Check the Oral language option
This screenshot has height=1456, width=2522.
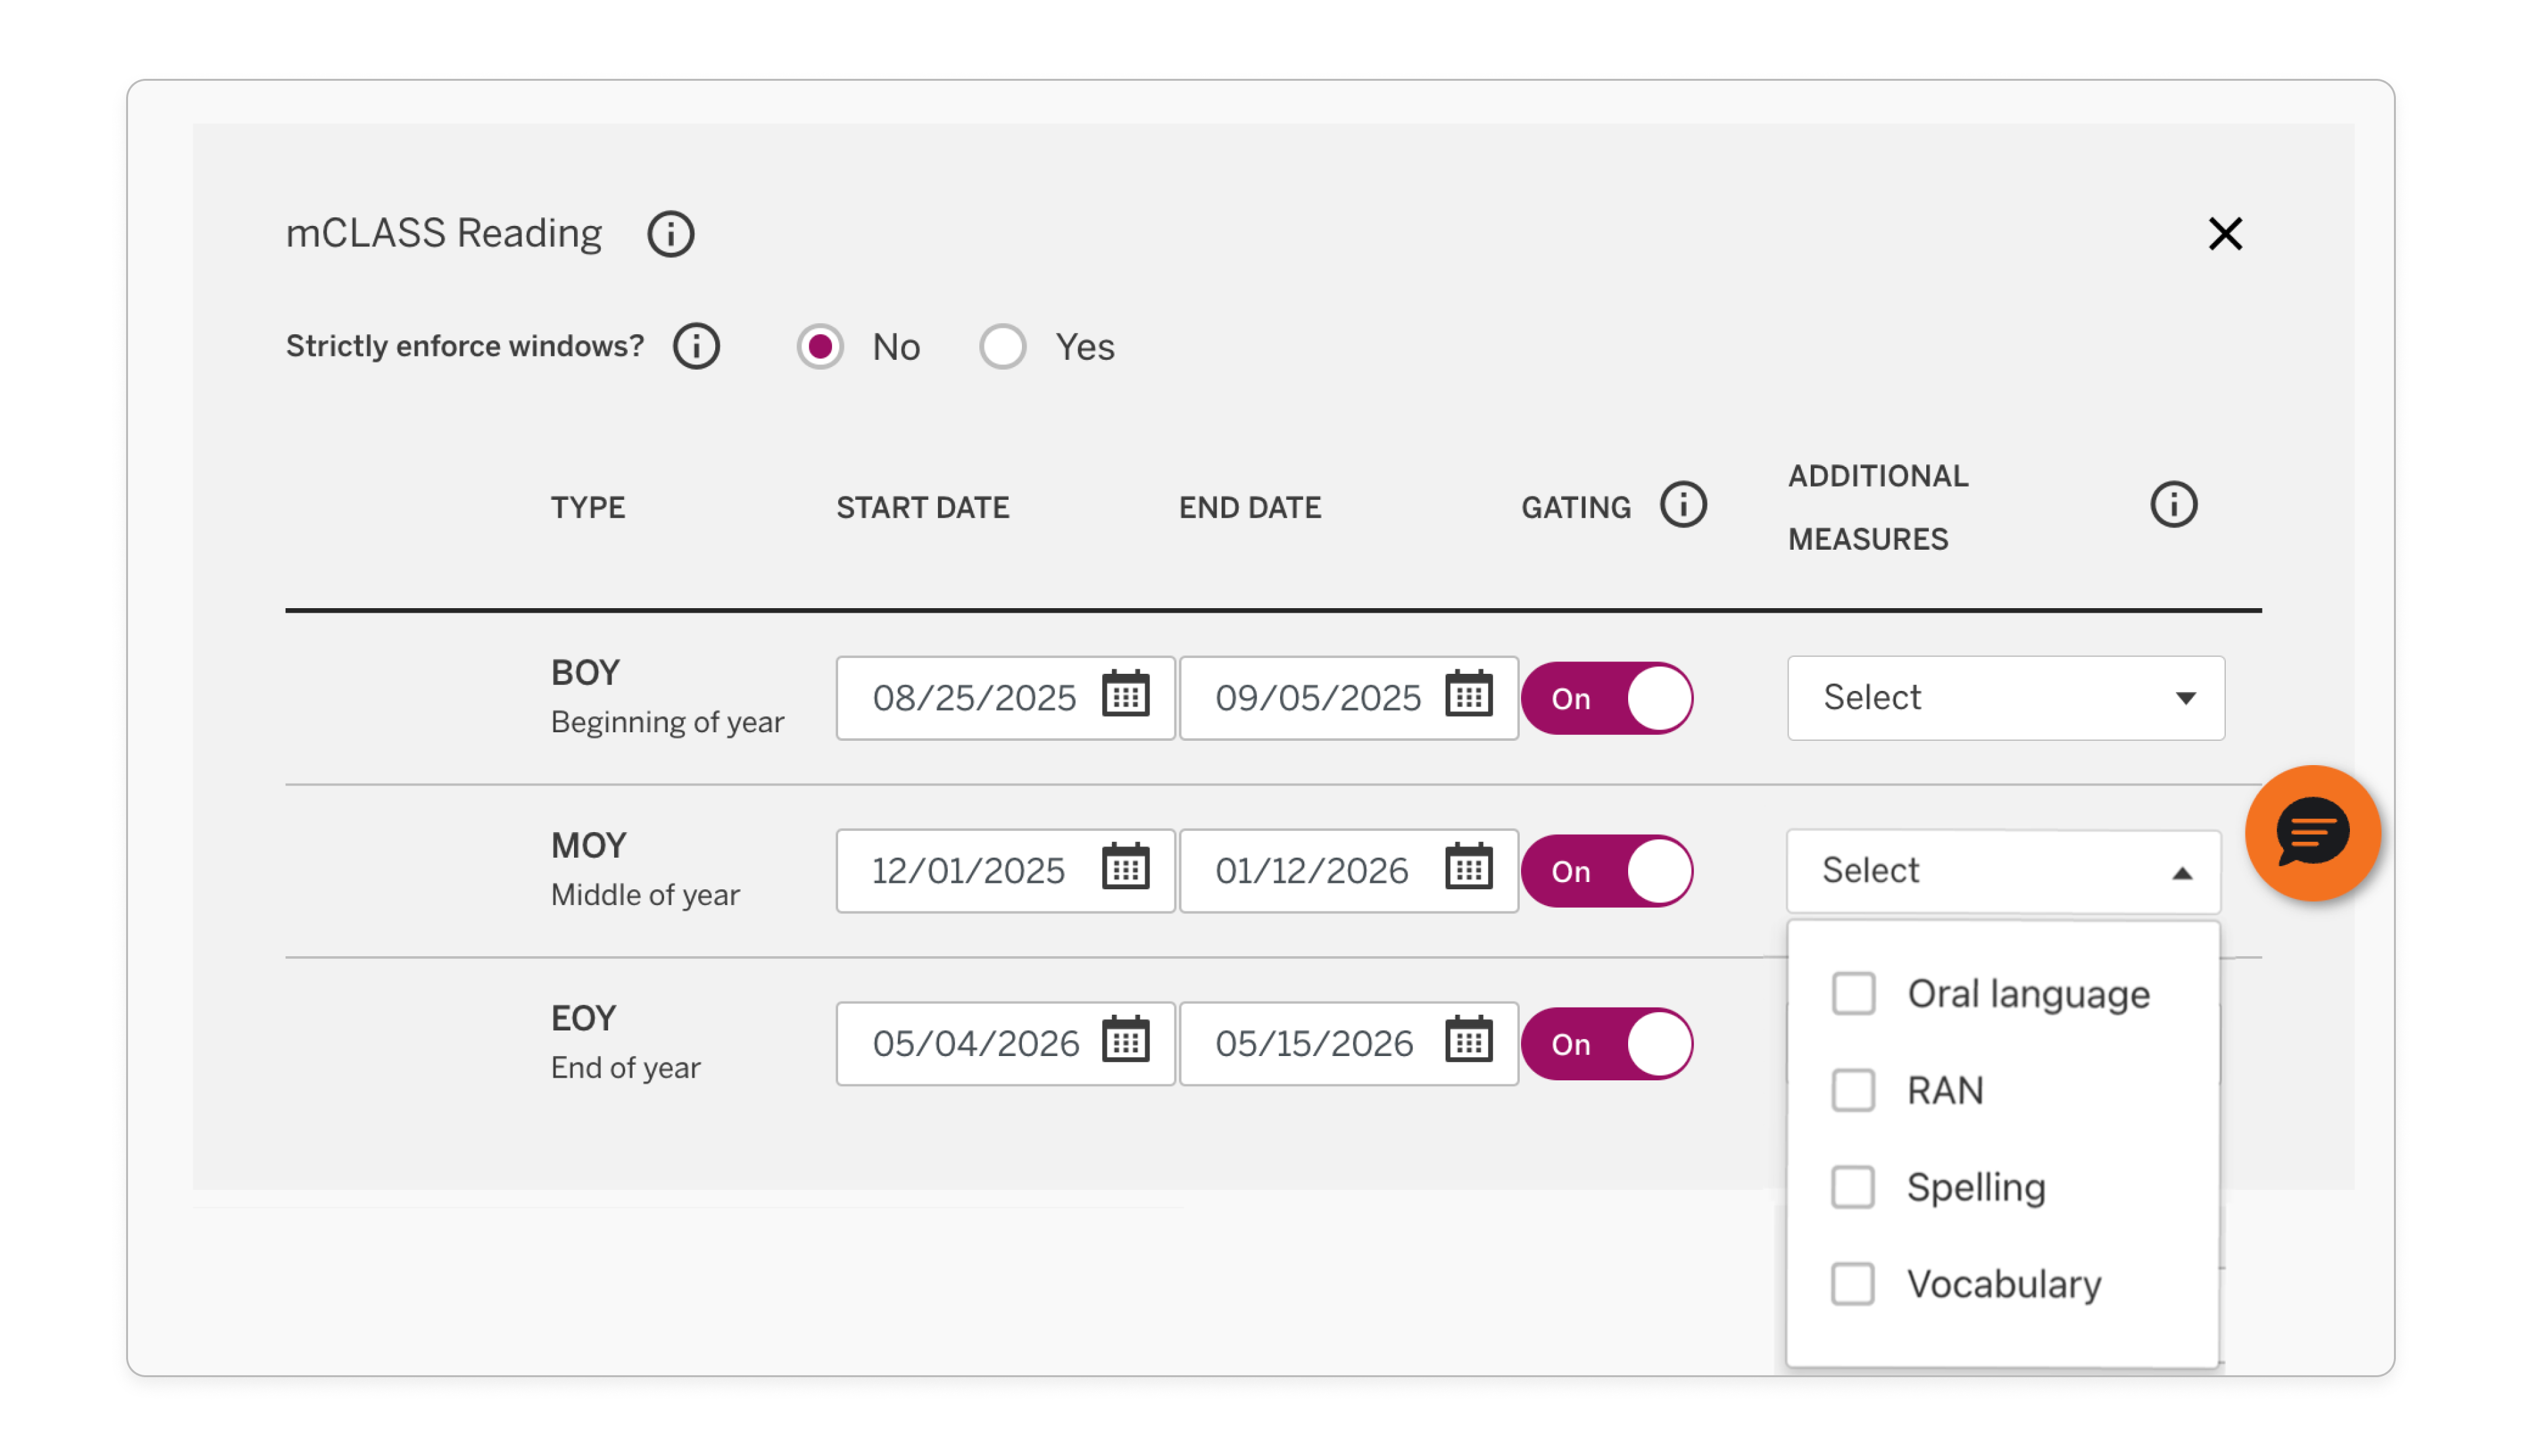tap(1852, 993)
